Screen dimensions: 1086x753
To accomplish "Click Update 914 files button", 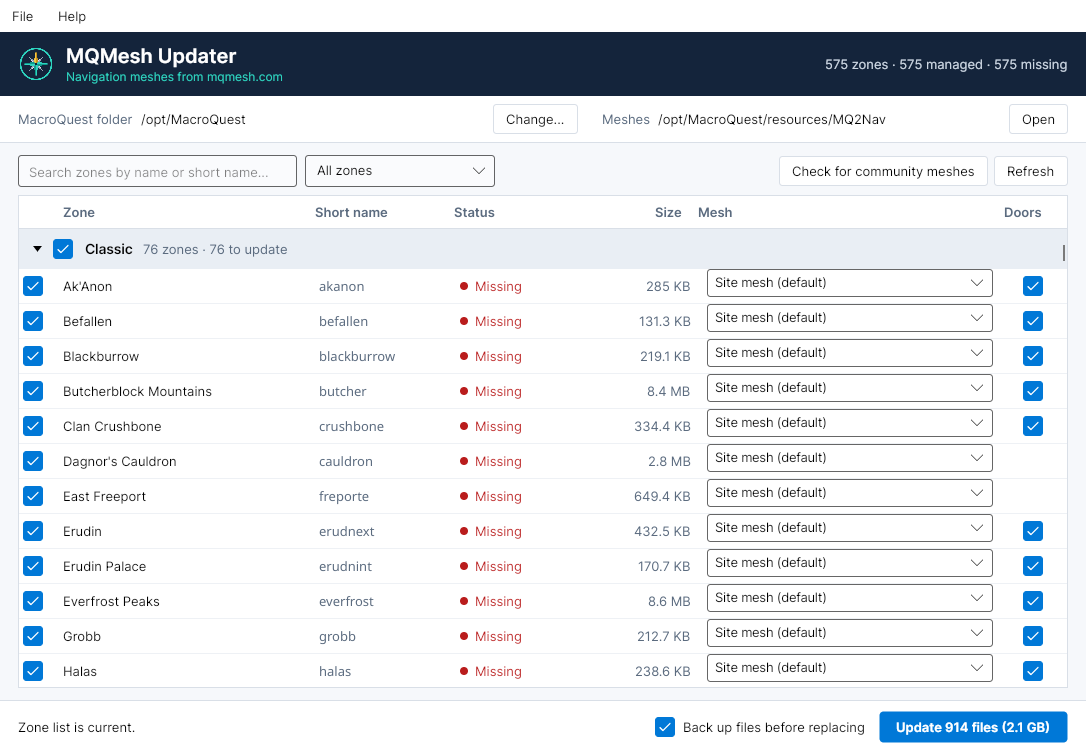I will point(972,727).
